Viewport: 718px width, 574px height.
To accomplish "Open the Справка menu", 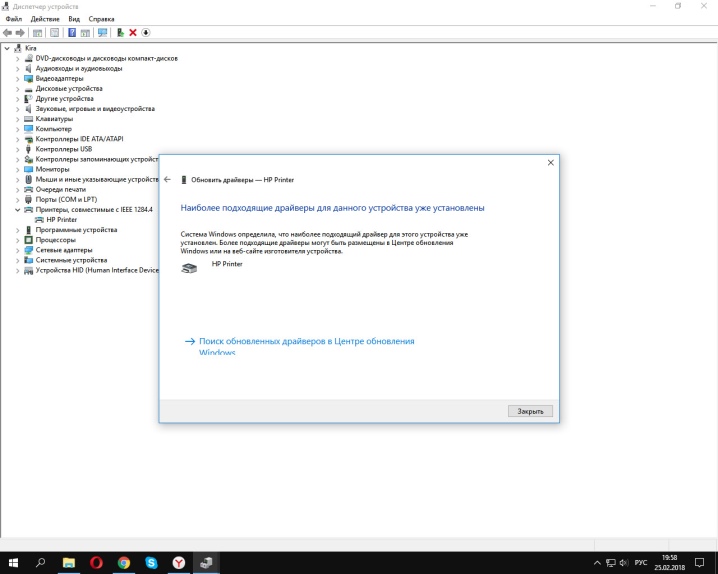I will coord(101,19).
